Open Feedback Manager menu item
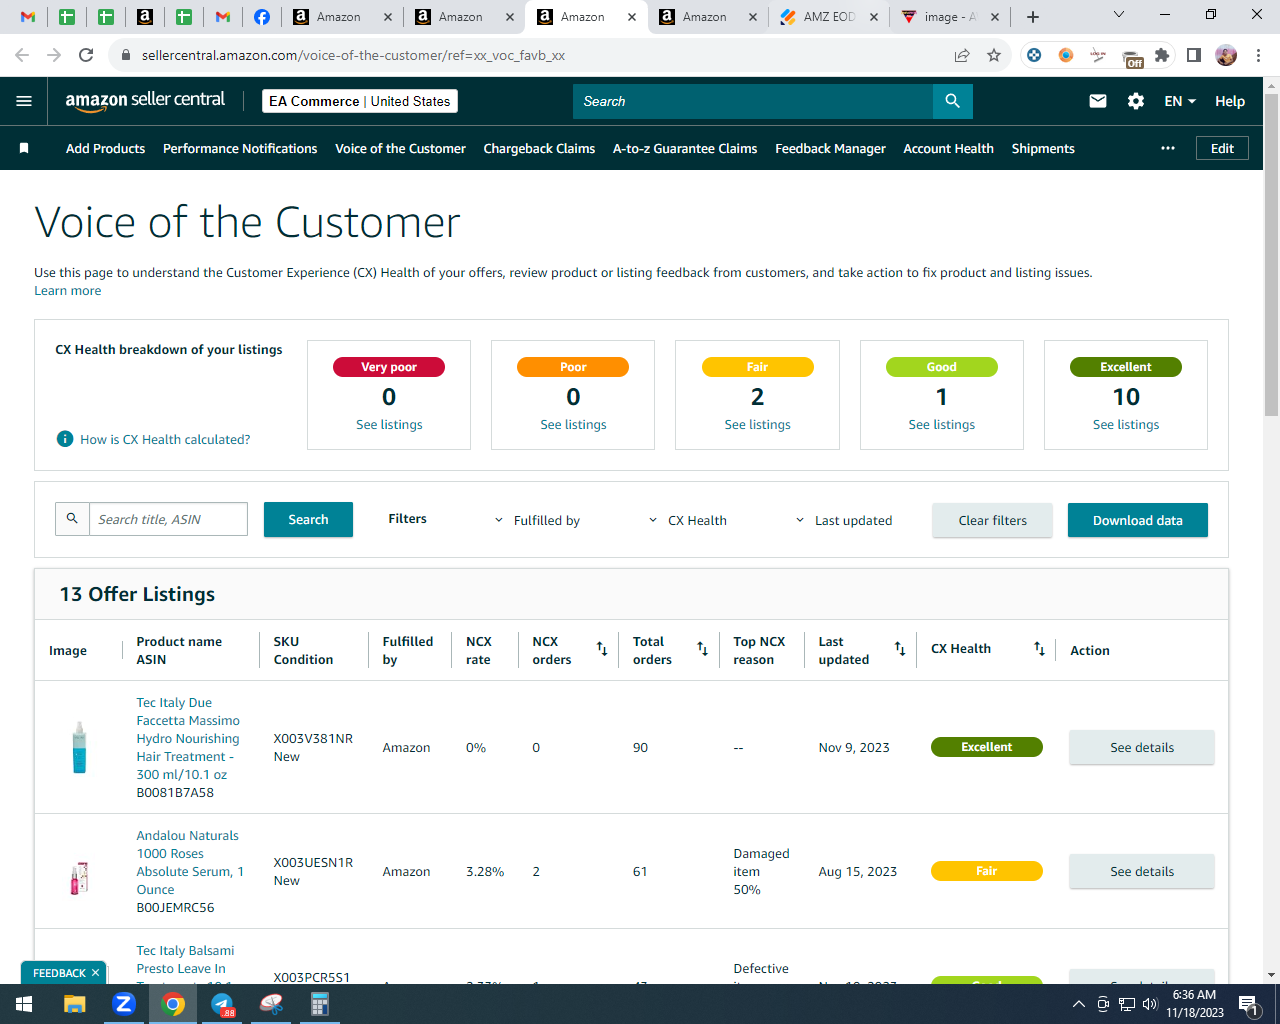The image size is (1280, 1024). [830, 148]
